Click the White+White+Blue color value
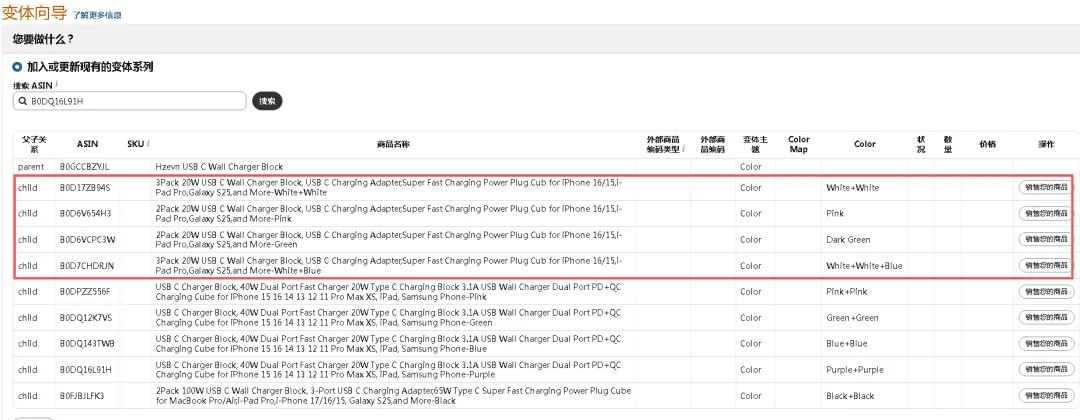Viewport: 1080px width, 420px height. tap(864, 266)
